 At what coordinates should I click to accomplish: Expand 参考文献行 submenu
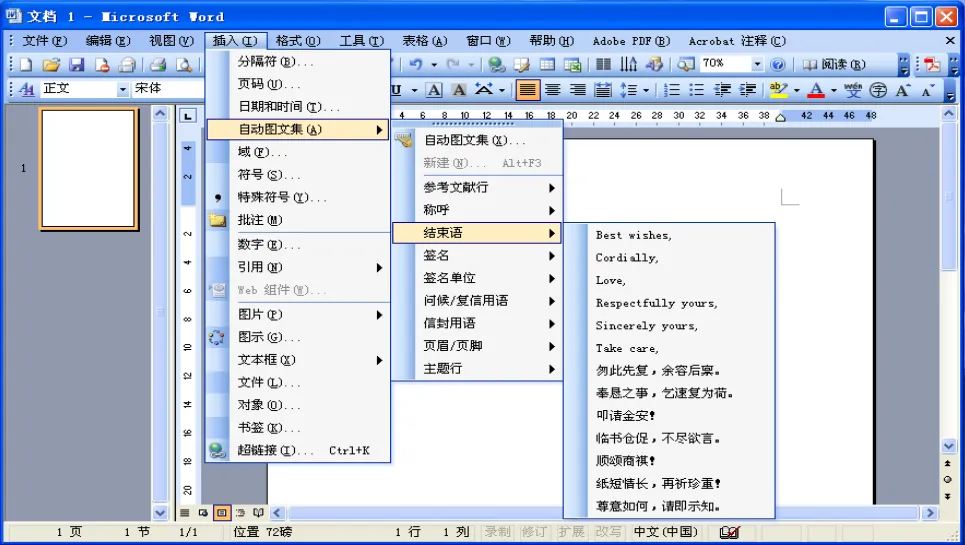point(477,188)
